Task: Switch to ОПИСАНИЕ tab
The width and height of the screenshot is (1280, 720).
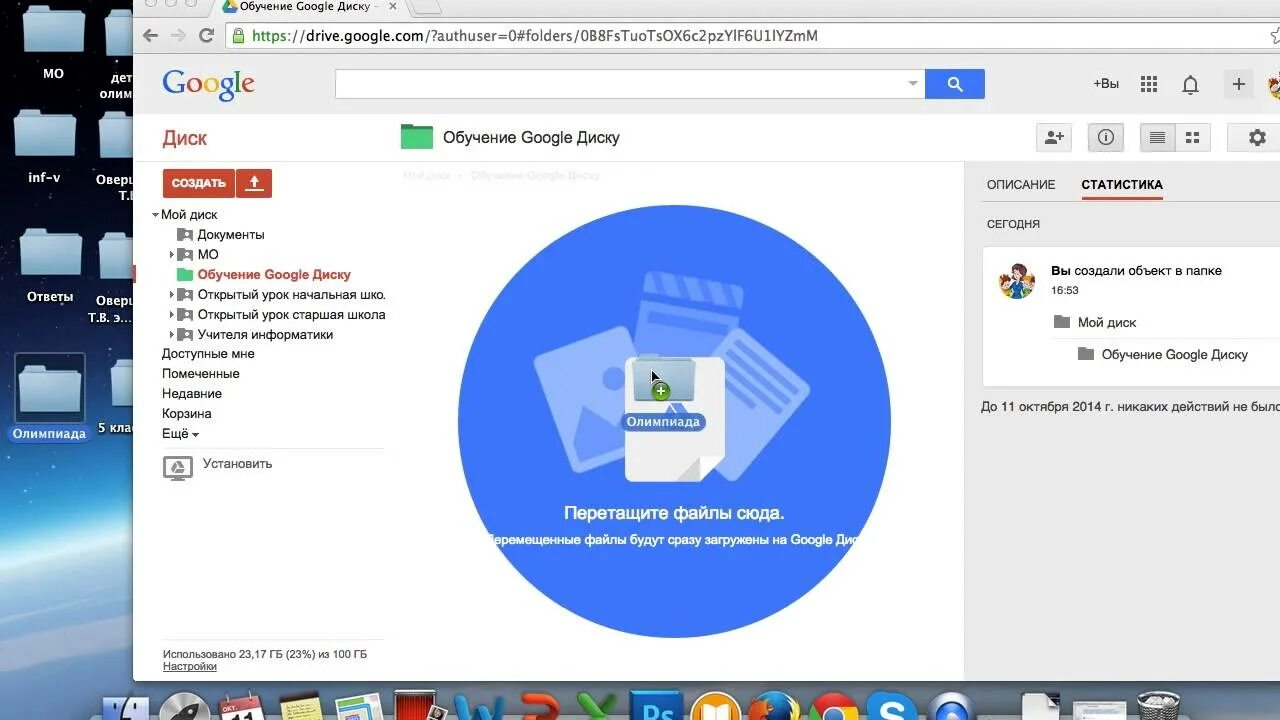Action: coord(1021,185)
